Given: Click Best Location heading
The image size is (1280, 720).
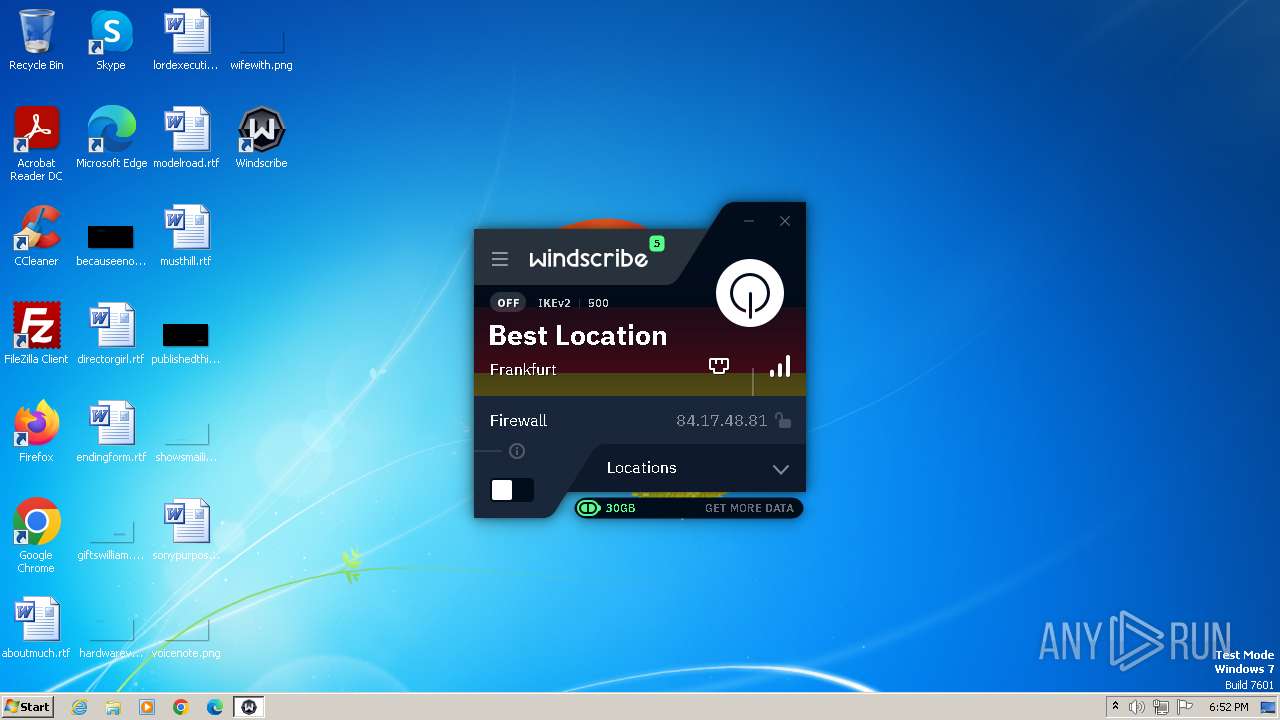Looking at the screenshot, I should click(x=578, y=336).
